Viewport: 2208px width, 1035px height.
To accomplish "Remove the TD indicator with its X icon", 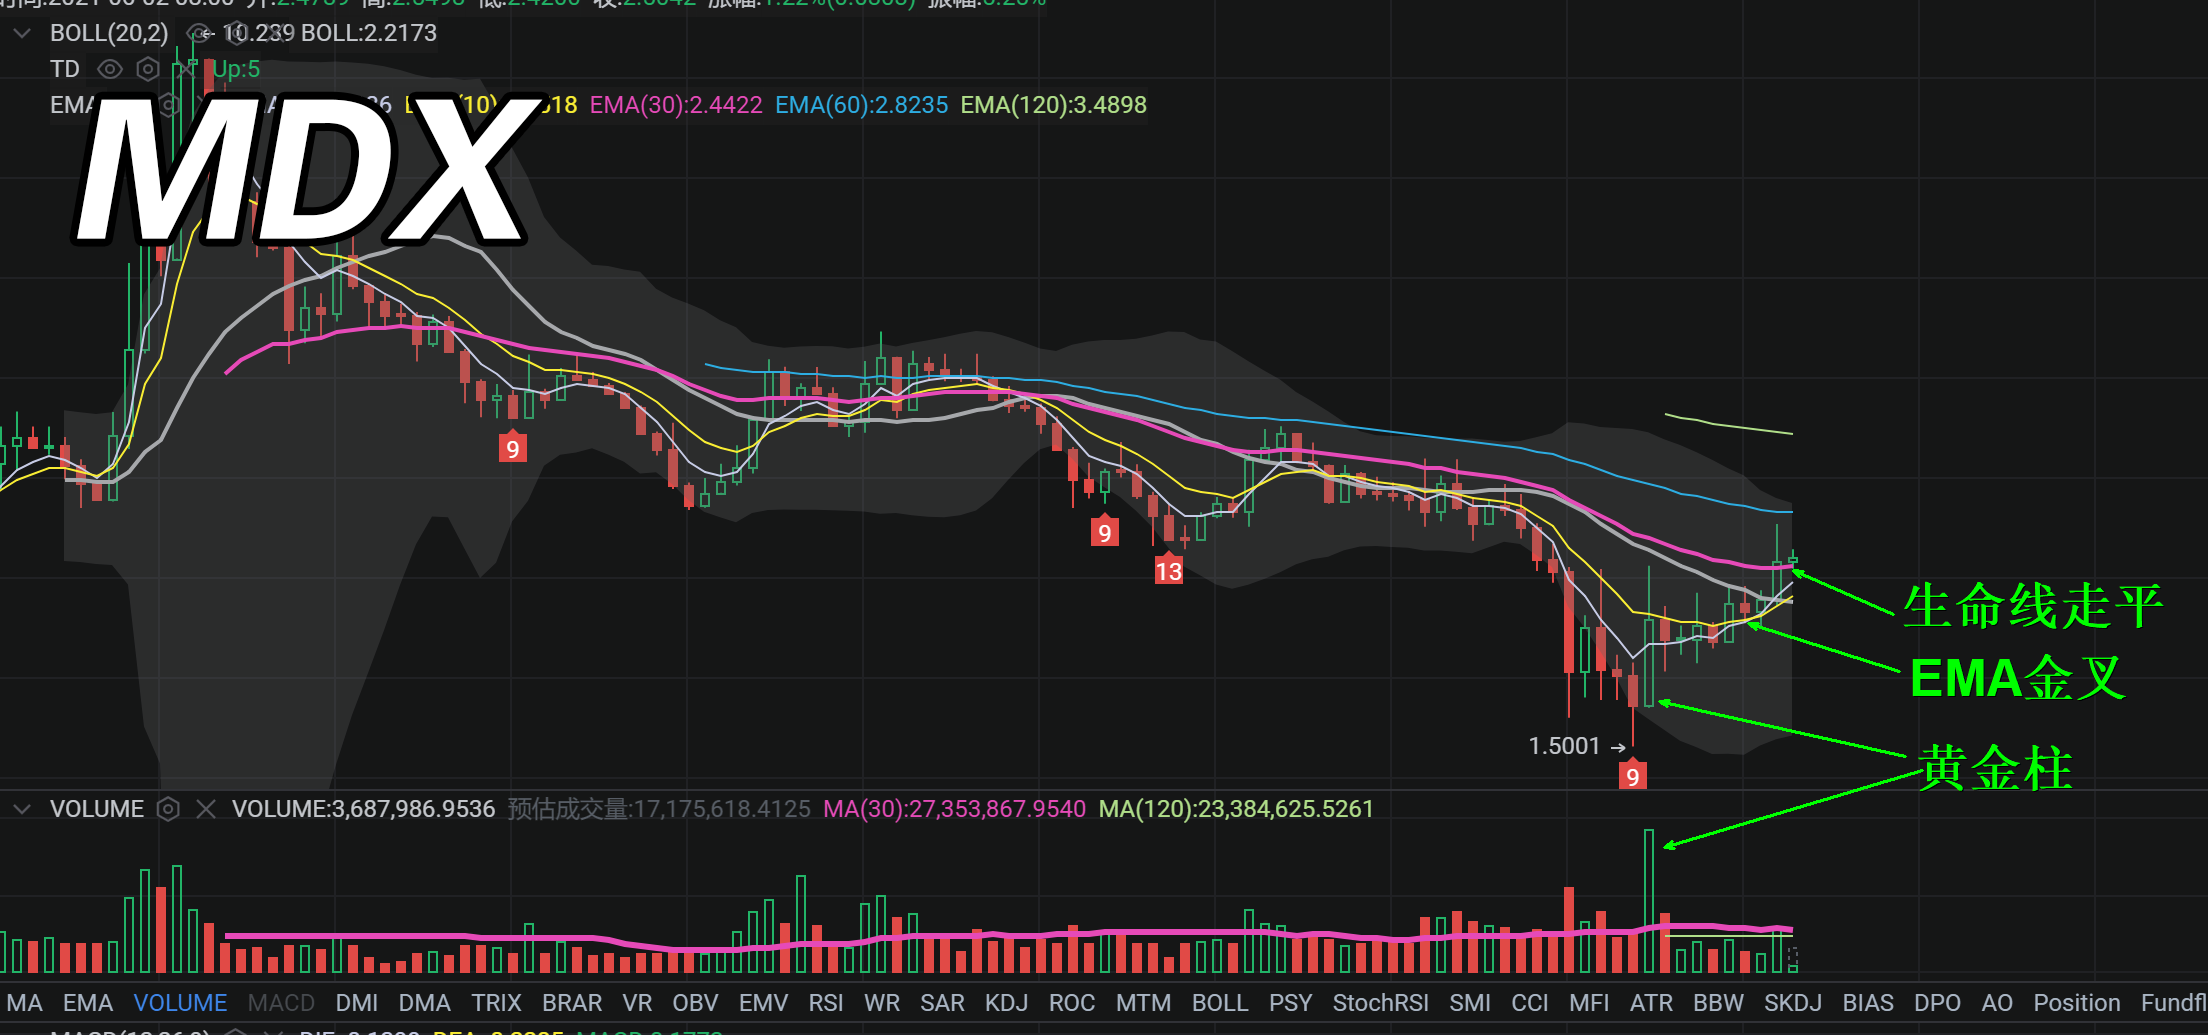I will [185, 69].
